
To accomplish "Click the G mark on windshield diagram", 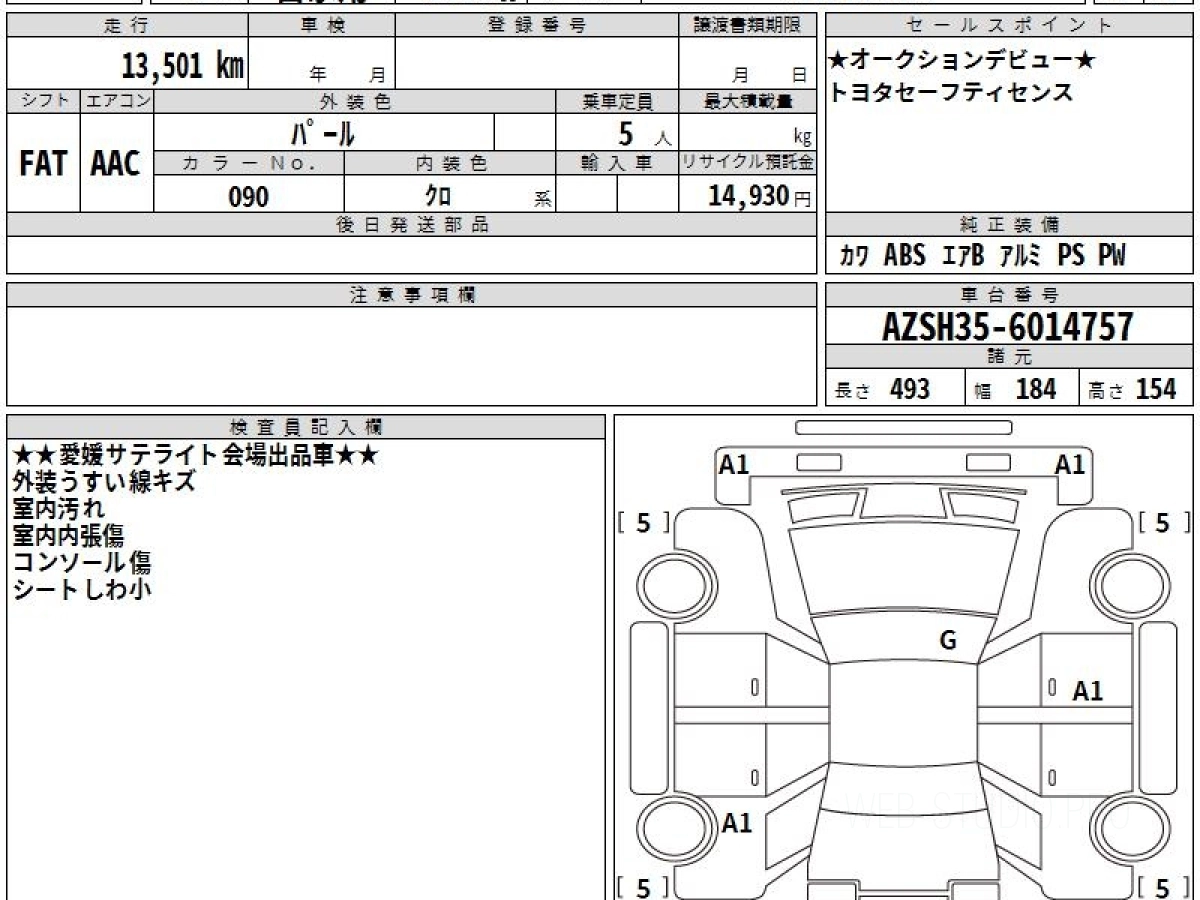I will [x=948, y=641].
